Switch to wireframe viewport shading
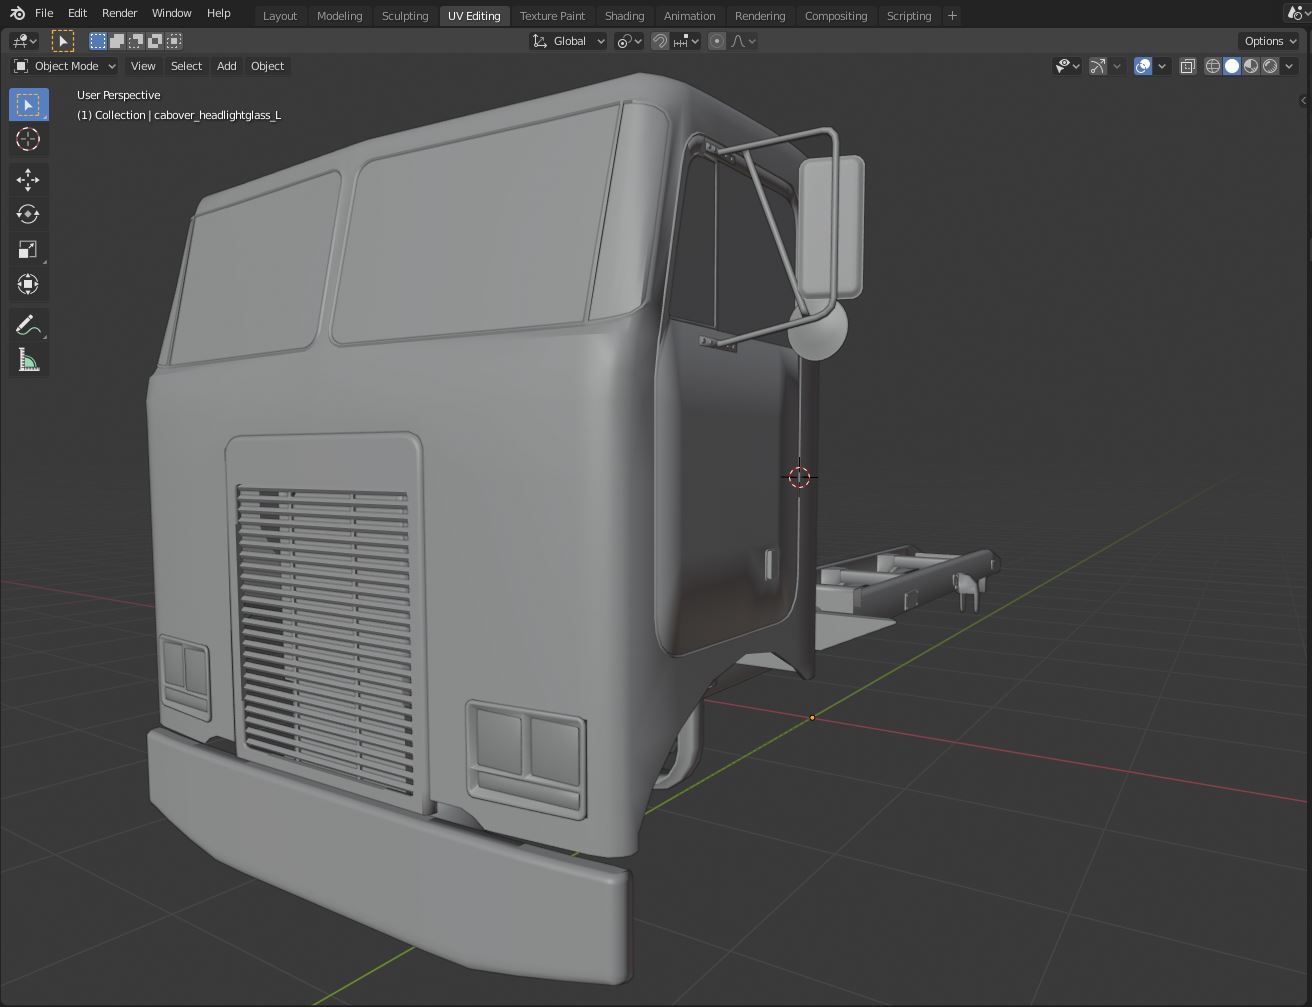The image size is (1312, 1007). coord(1213,66)
